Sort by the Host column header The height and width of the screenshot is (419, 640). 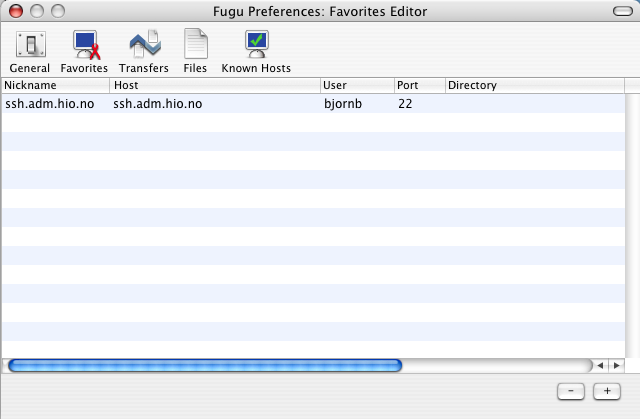(x=215, y=85)
